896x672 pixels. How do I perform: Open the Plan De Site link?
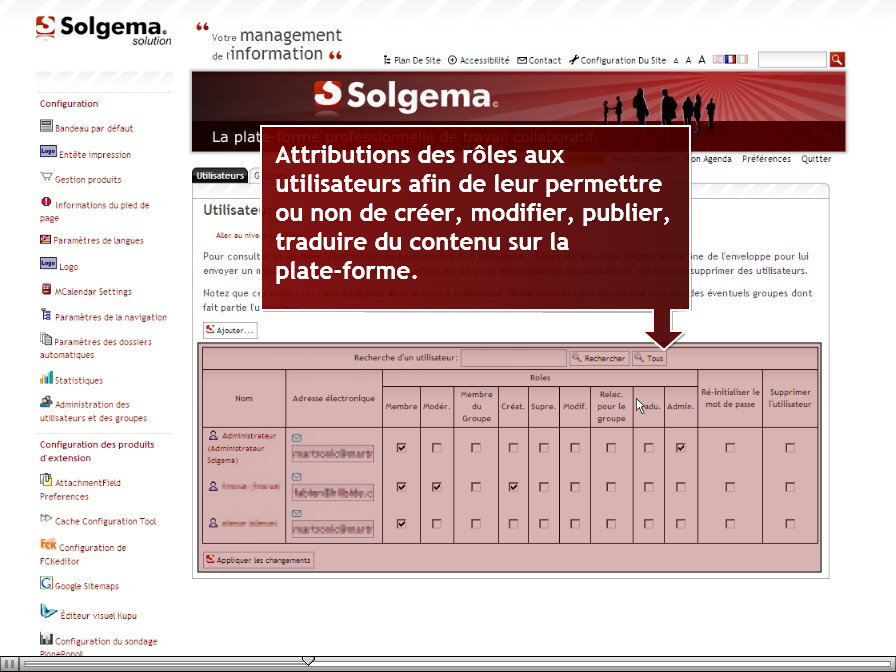(412, 60)
